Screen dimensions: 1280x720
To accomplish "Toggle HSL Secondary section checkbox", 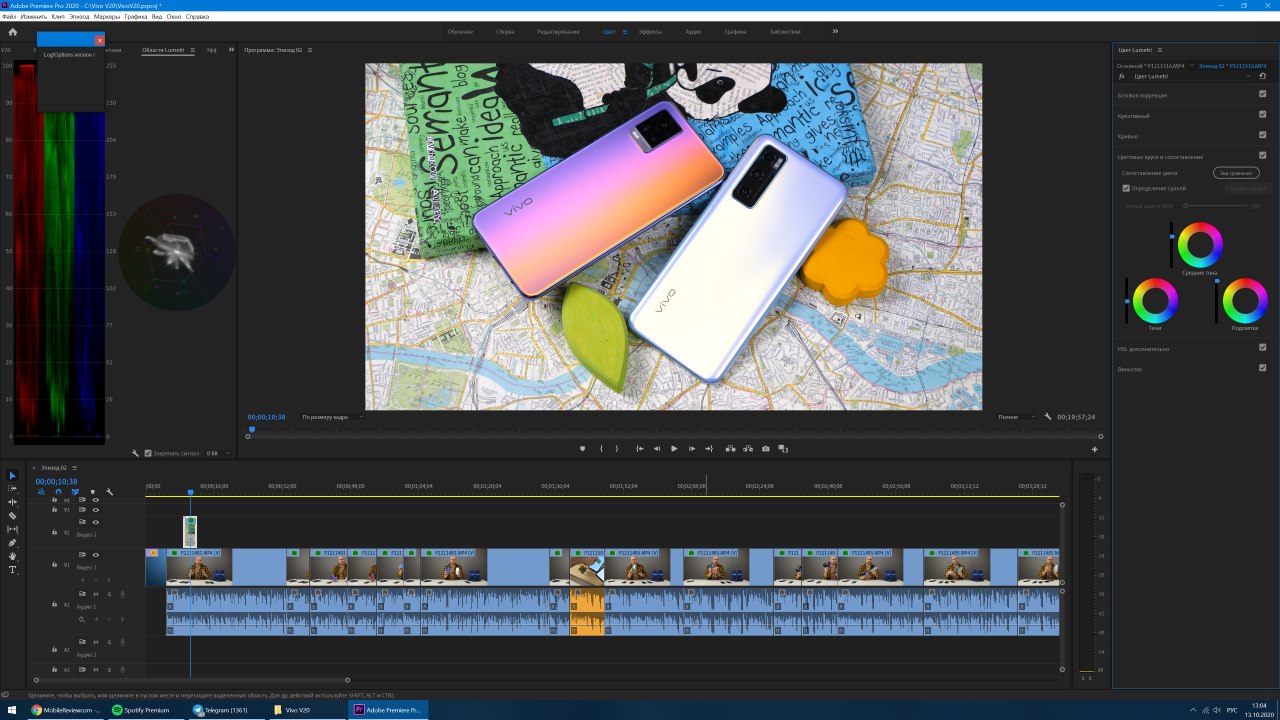I will (1262, 348).
